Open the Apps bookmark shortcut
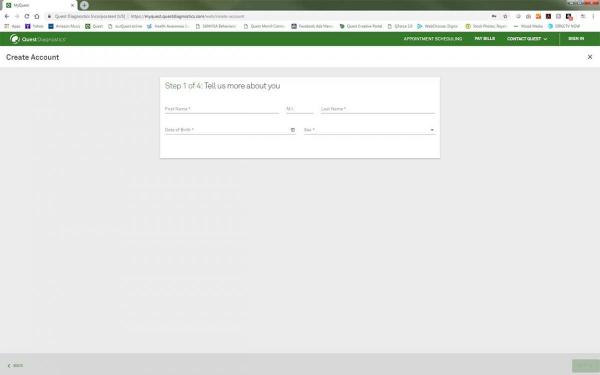Image resolution: width=600 pixels, height=375 pixels. point(12,26)
